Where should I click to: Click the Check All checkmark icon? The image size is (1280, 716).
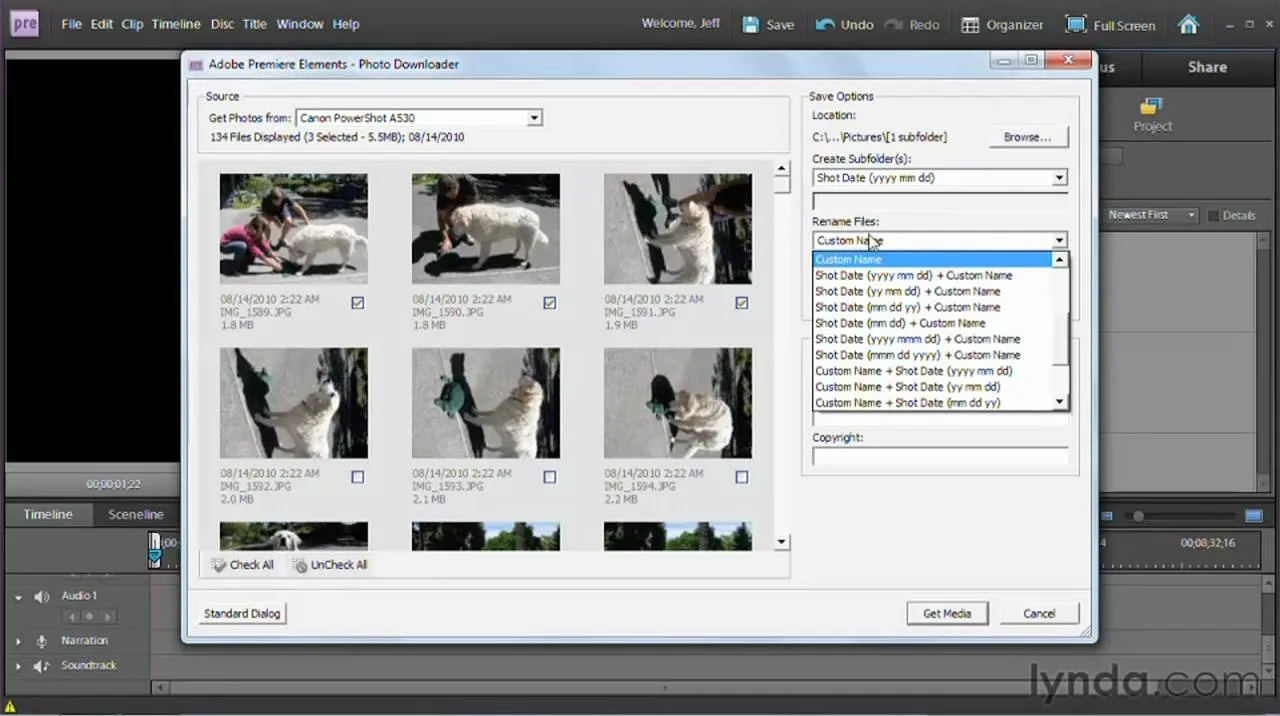click(219, 565)
